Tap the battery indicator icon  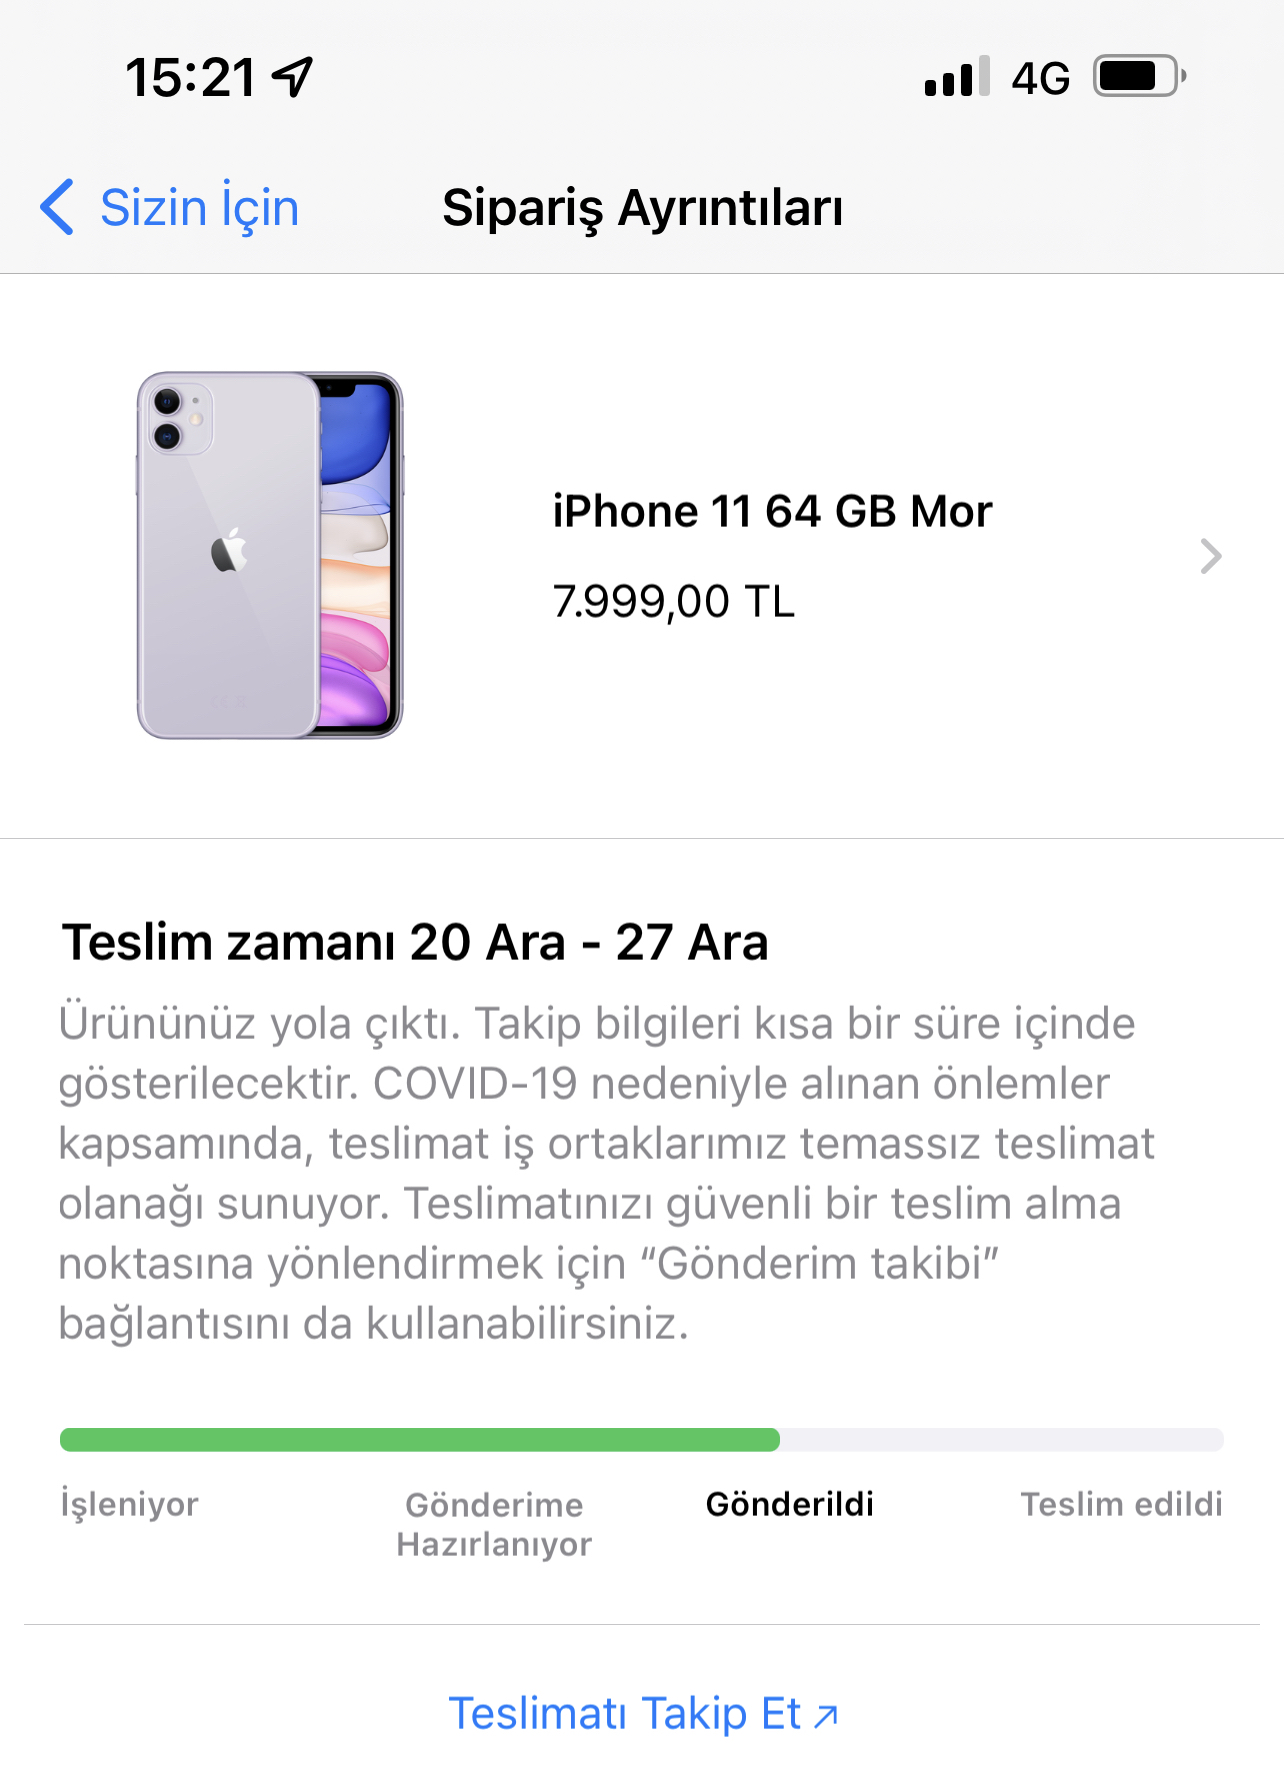click(x=1140, y=76)
